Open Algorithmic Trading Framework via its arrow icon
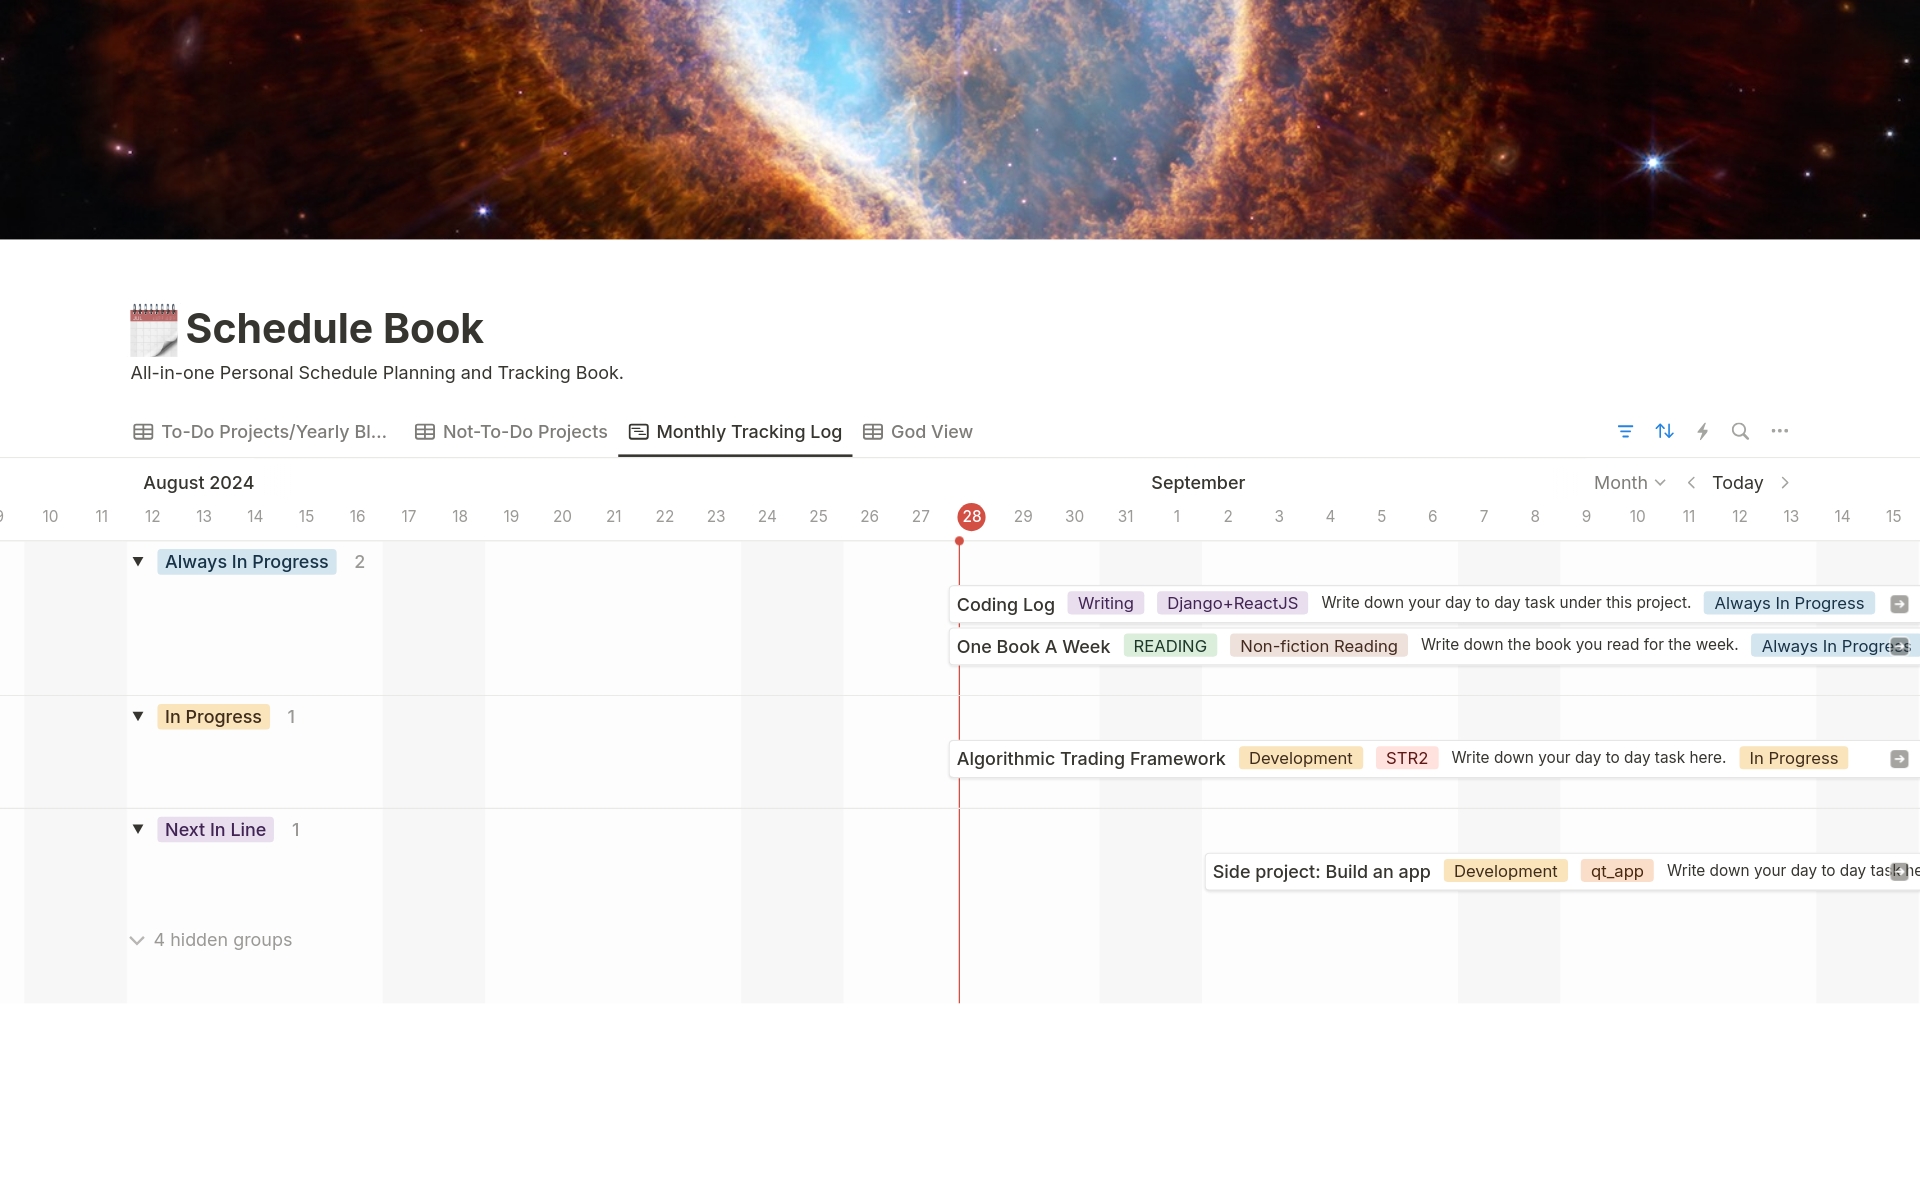Image resolution: width=1920 pixels, height=1199 pixels. (x=1898, y=758)
